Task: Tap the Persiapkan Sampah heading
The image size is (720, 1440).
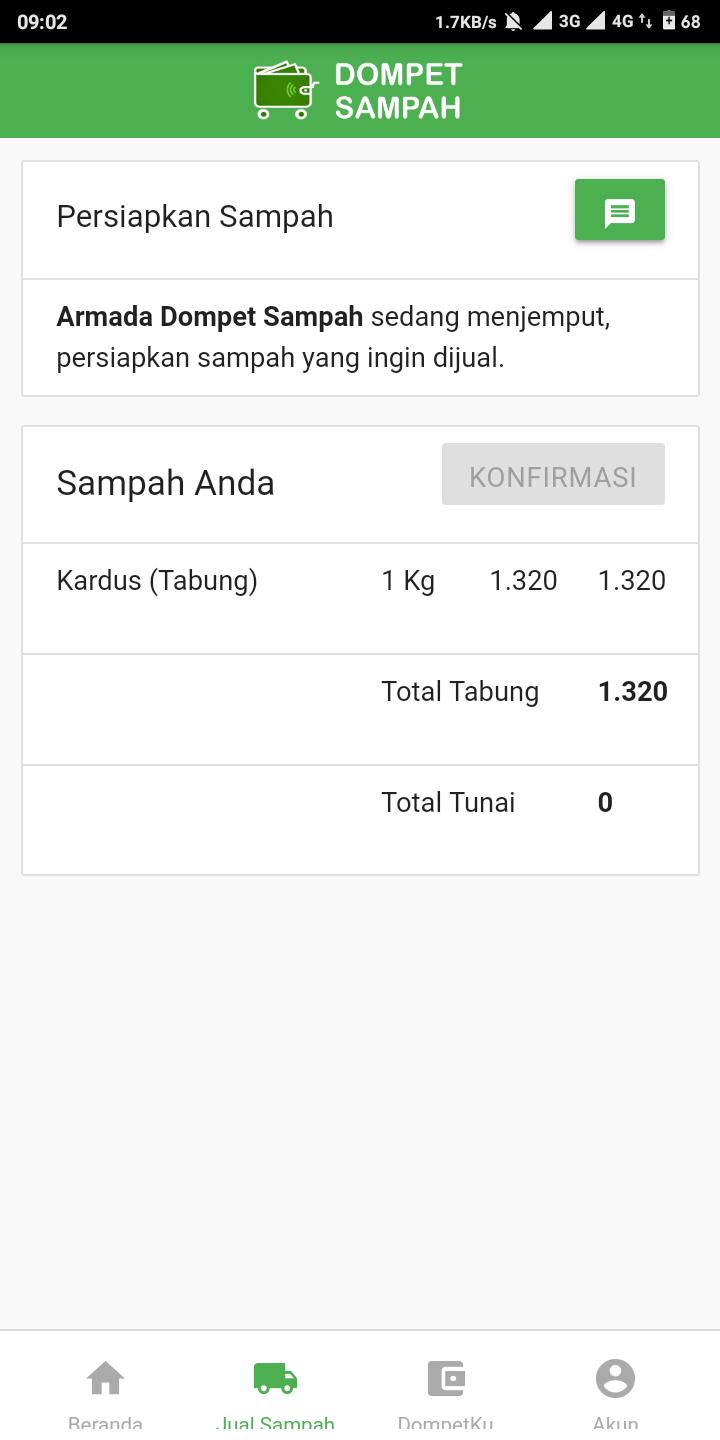Action: pyautogui.click(x=195, y=217)
